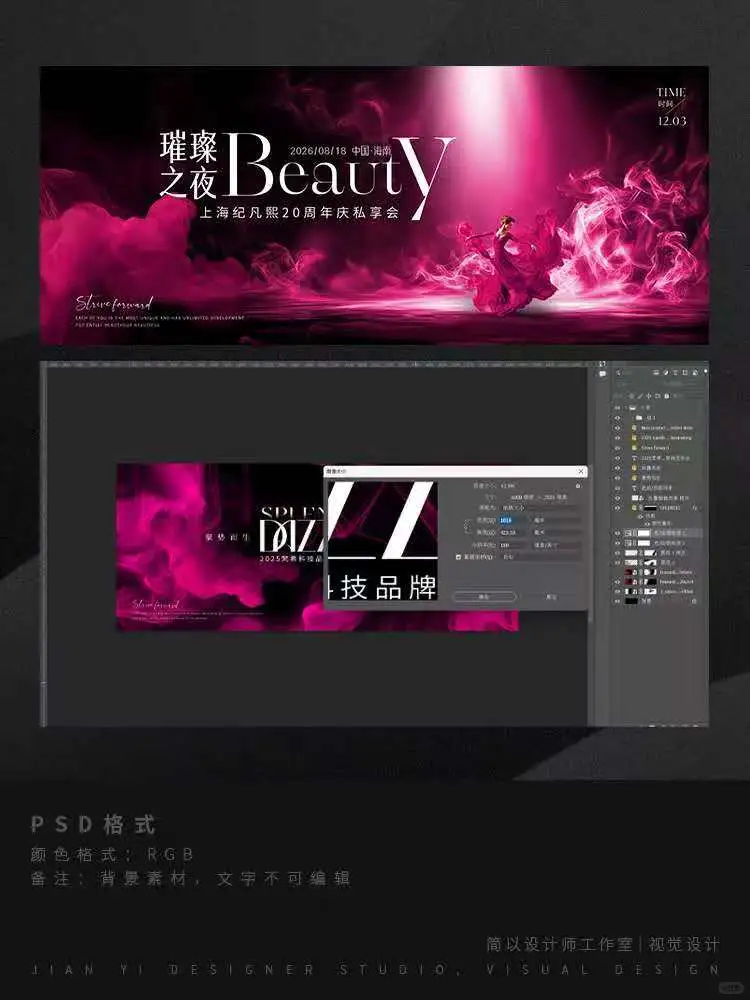Select the Strive forward layer name

656,448
